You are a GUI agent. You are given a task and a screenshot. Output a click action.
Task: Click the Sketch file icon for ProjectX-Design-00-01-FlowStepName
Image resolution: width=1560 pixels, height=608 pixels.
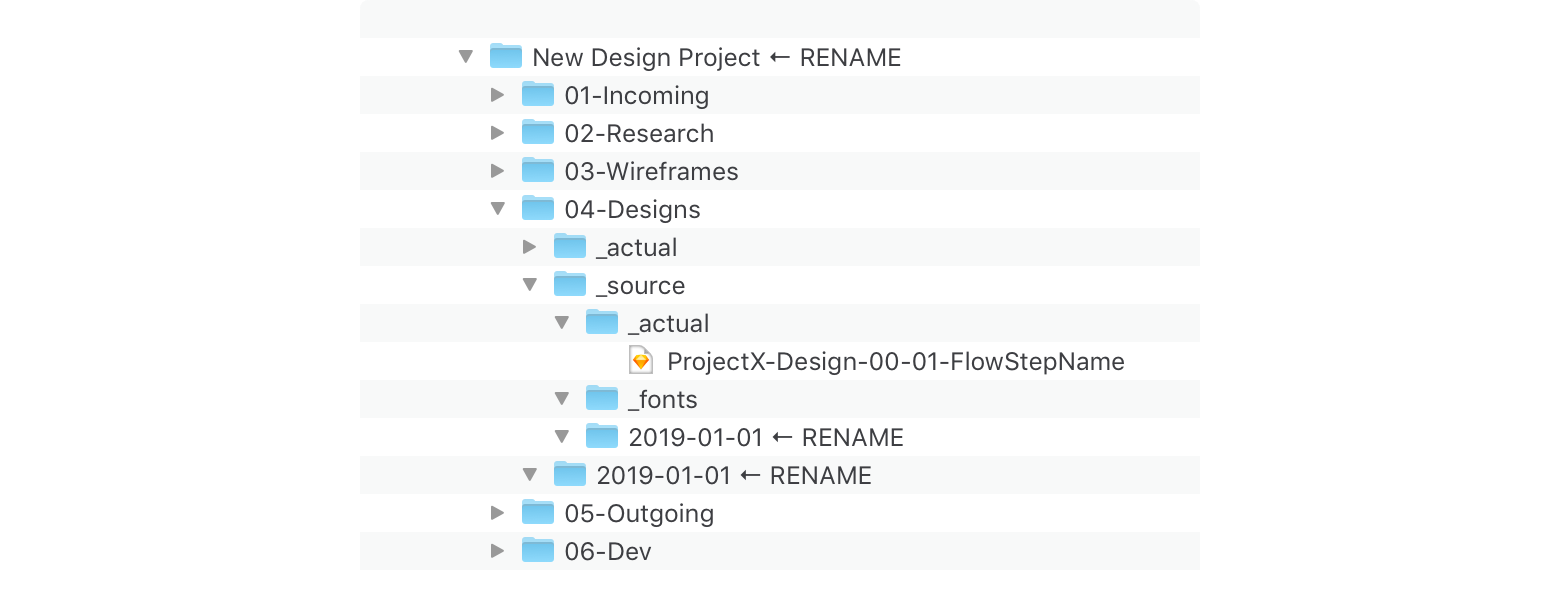click(x=641, y=361)
